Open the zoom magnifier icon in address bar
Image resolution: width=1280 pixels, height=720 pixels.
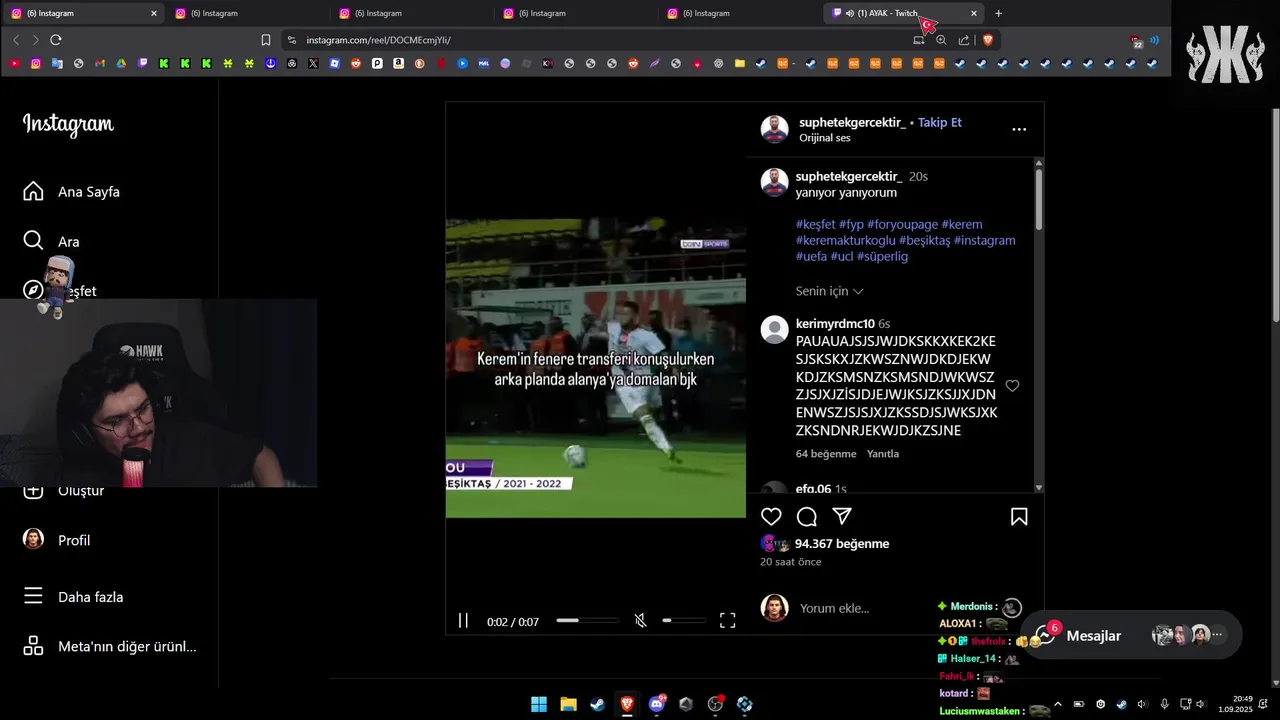click(x=941, y=40)
